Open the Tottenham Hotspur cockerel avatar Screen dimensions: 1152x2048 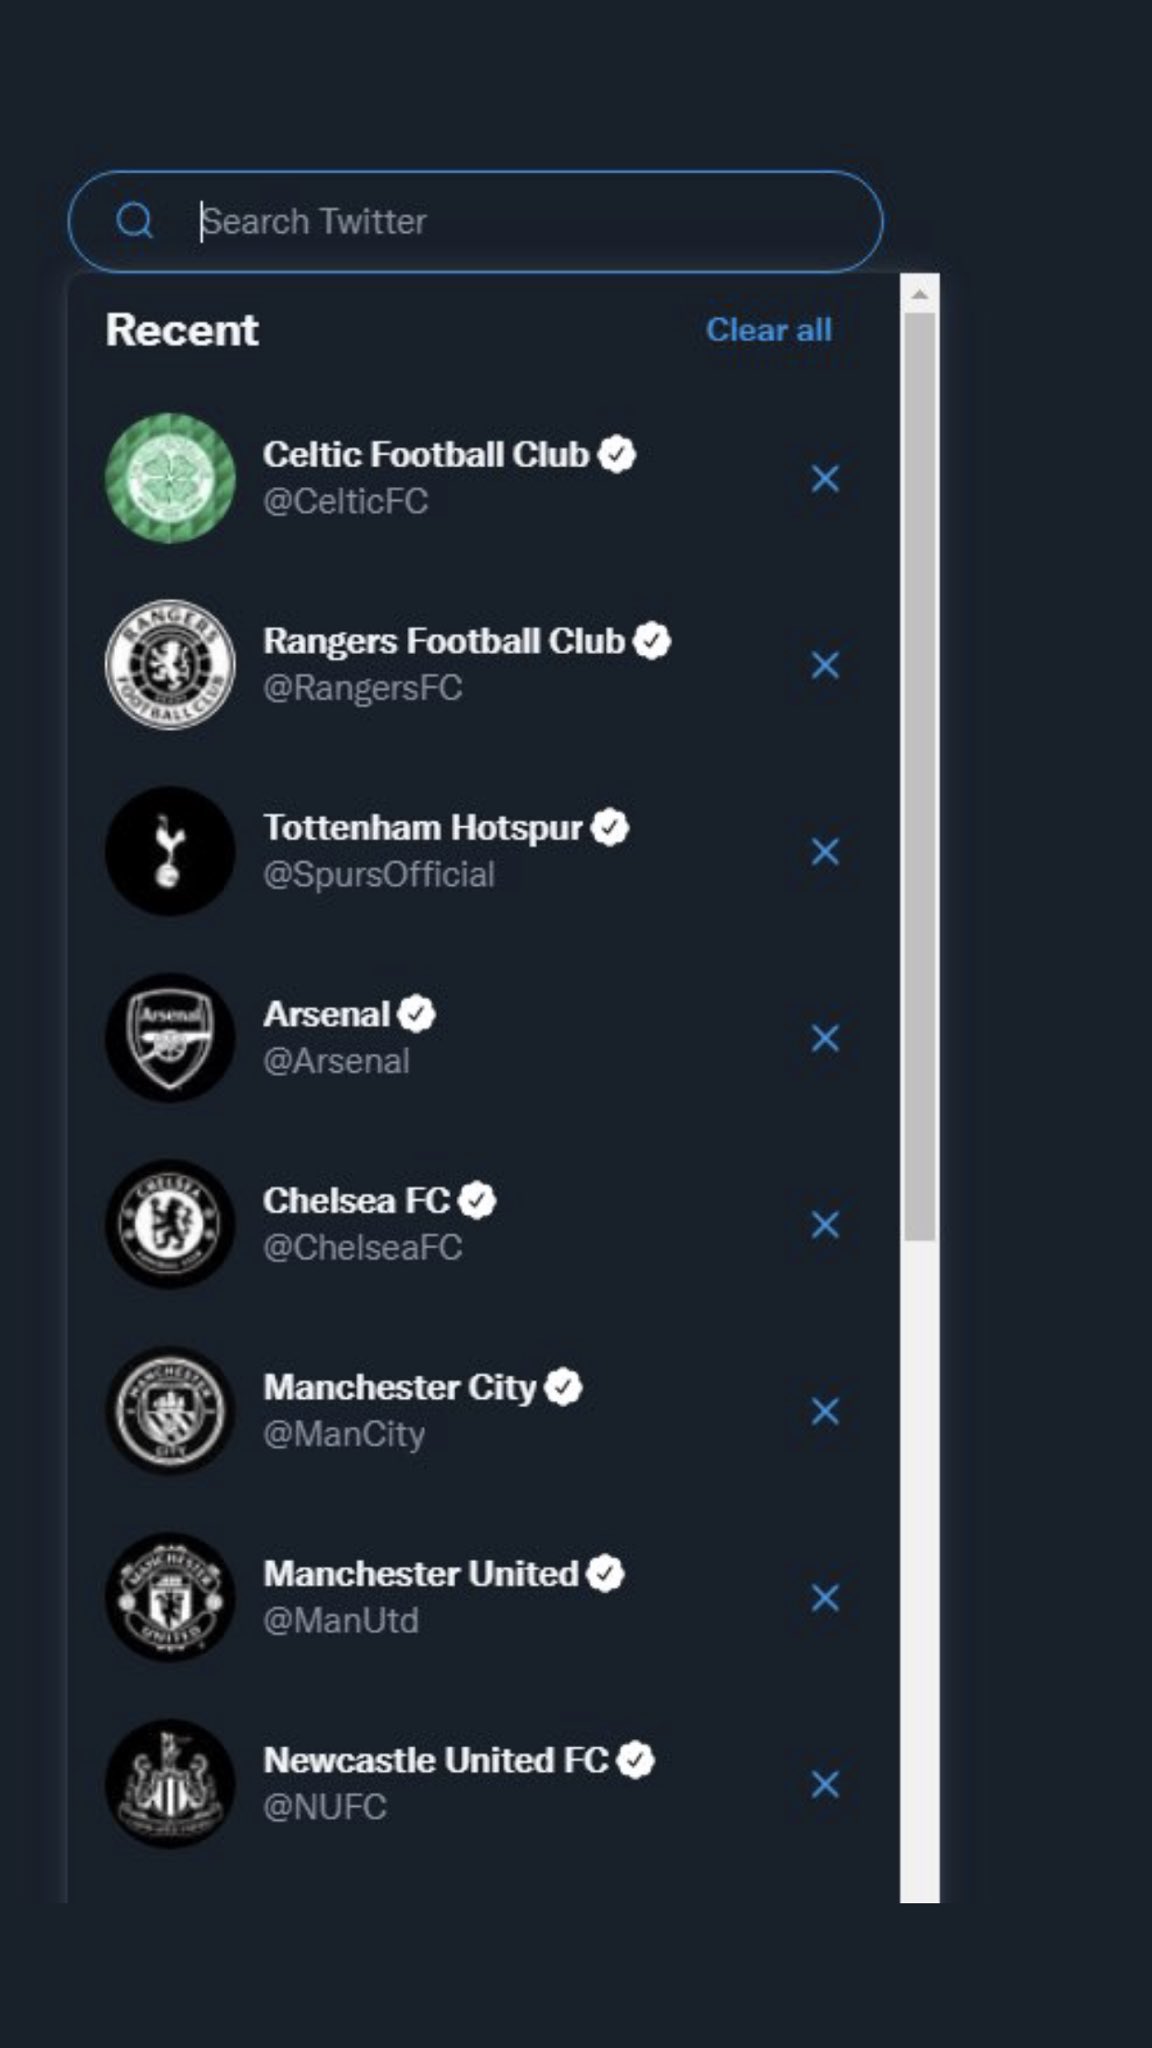pos(170,852)
